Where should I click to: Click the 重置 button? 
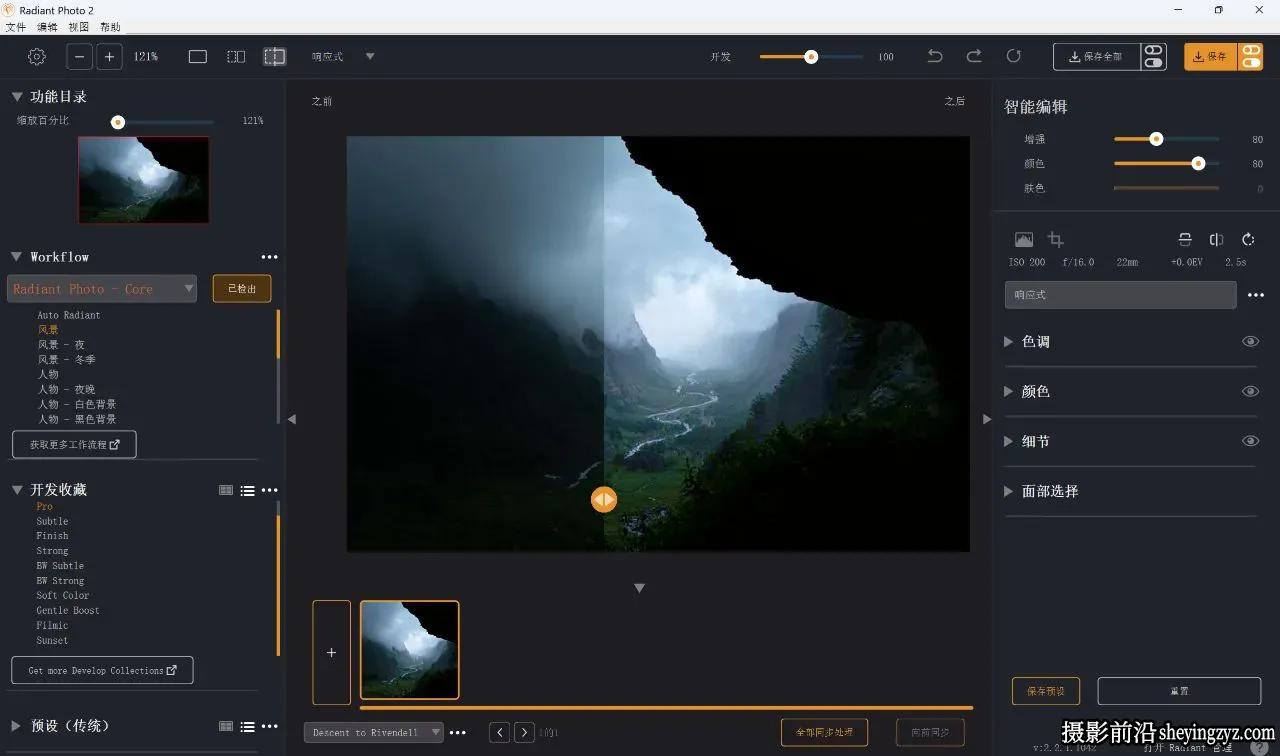[1179, 691]
